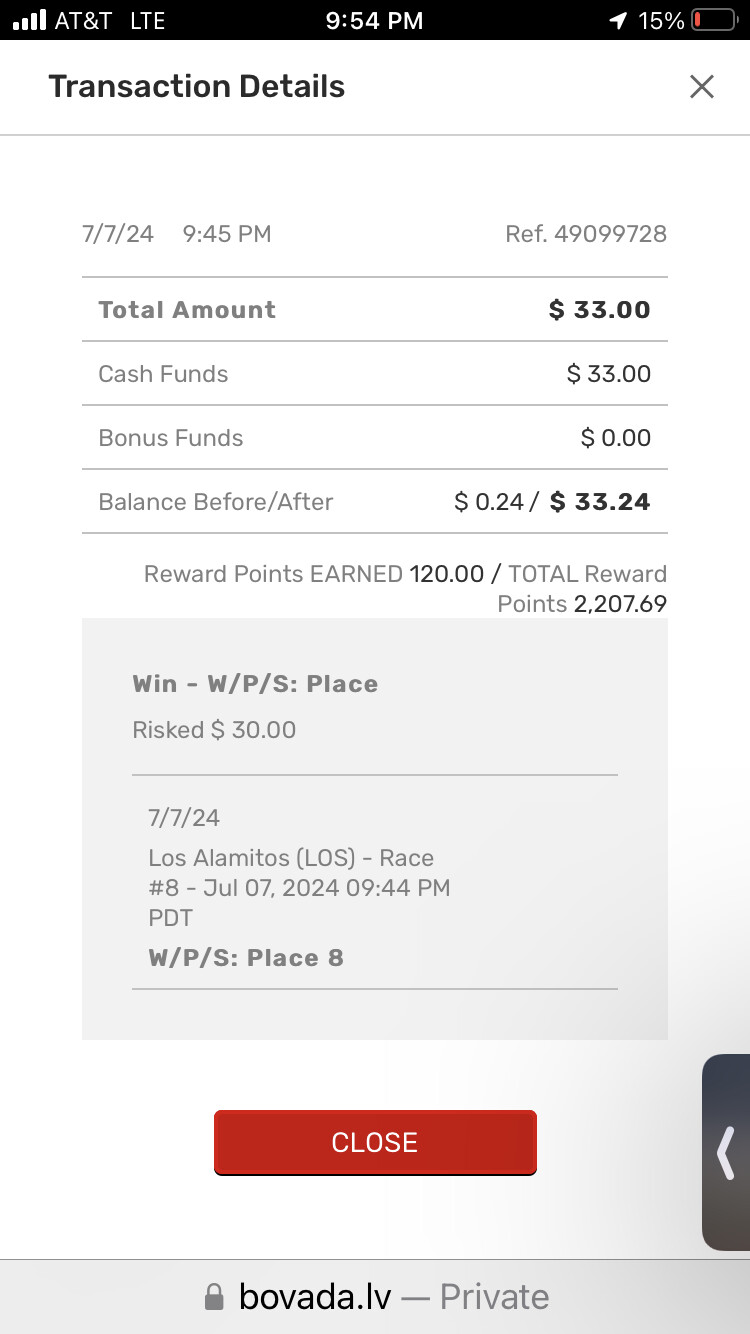The height and width of the screenshot is (1334, 750).
Task: Tap the Cash Funds row label
Action: [x=163, y=374]
